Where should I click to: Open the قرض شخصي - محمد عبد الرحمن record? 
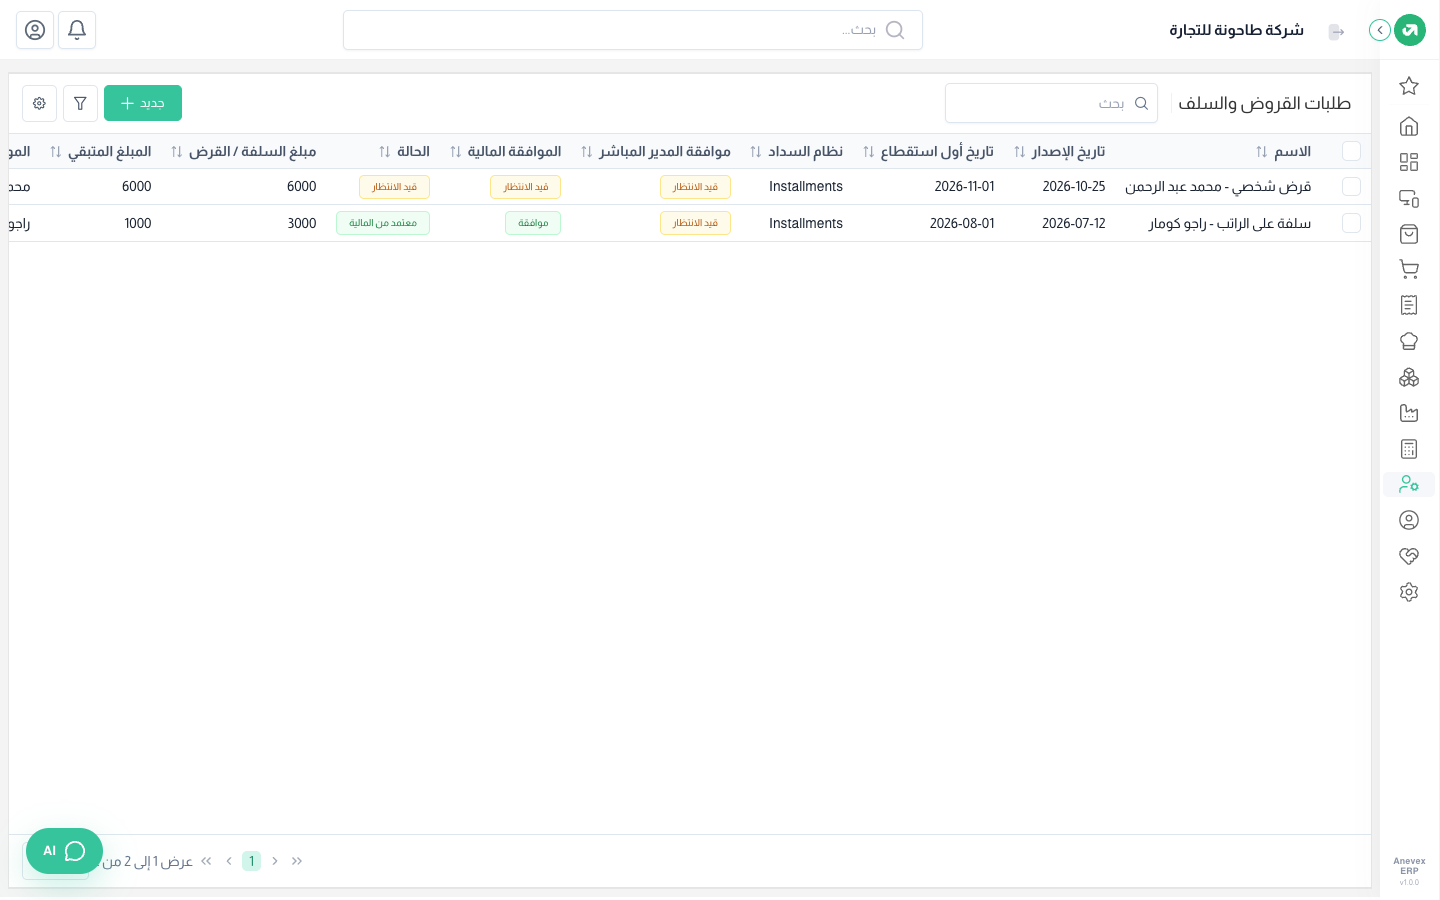coord(1218,187)
